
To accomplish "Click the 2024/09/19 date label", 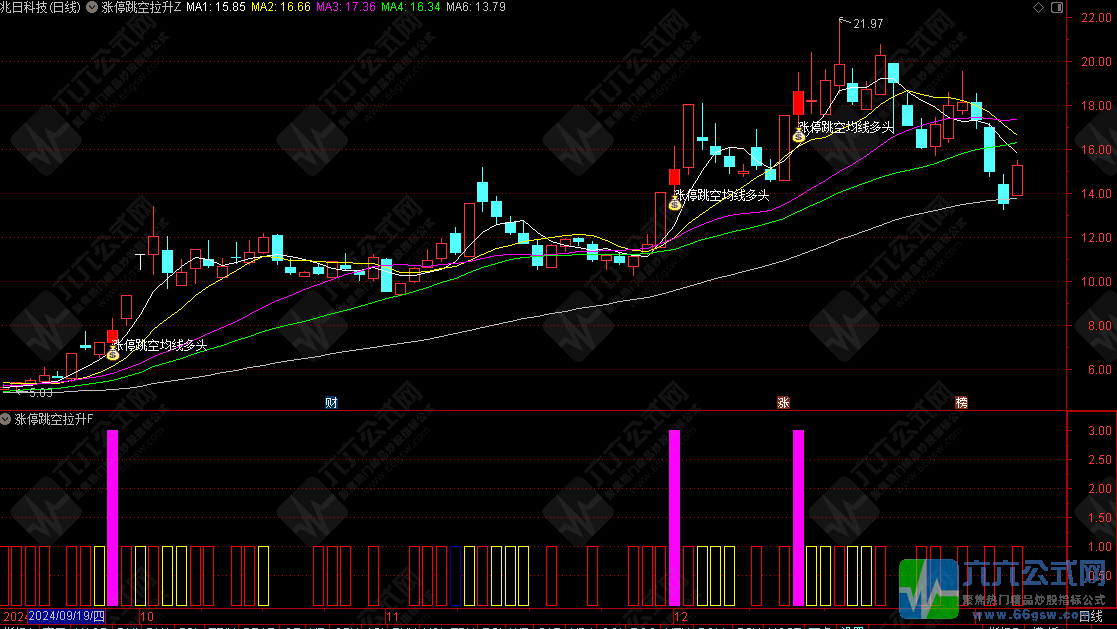I will point(67,616).
